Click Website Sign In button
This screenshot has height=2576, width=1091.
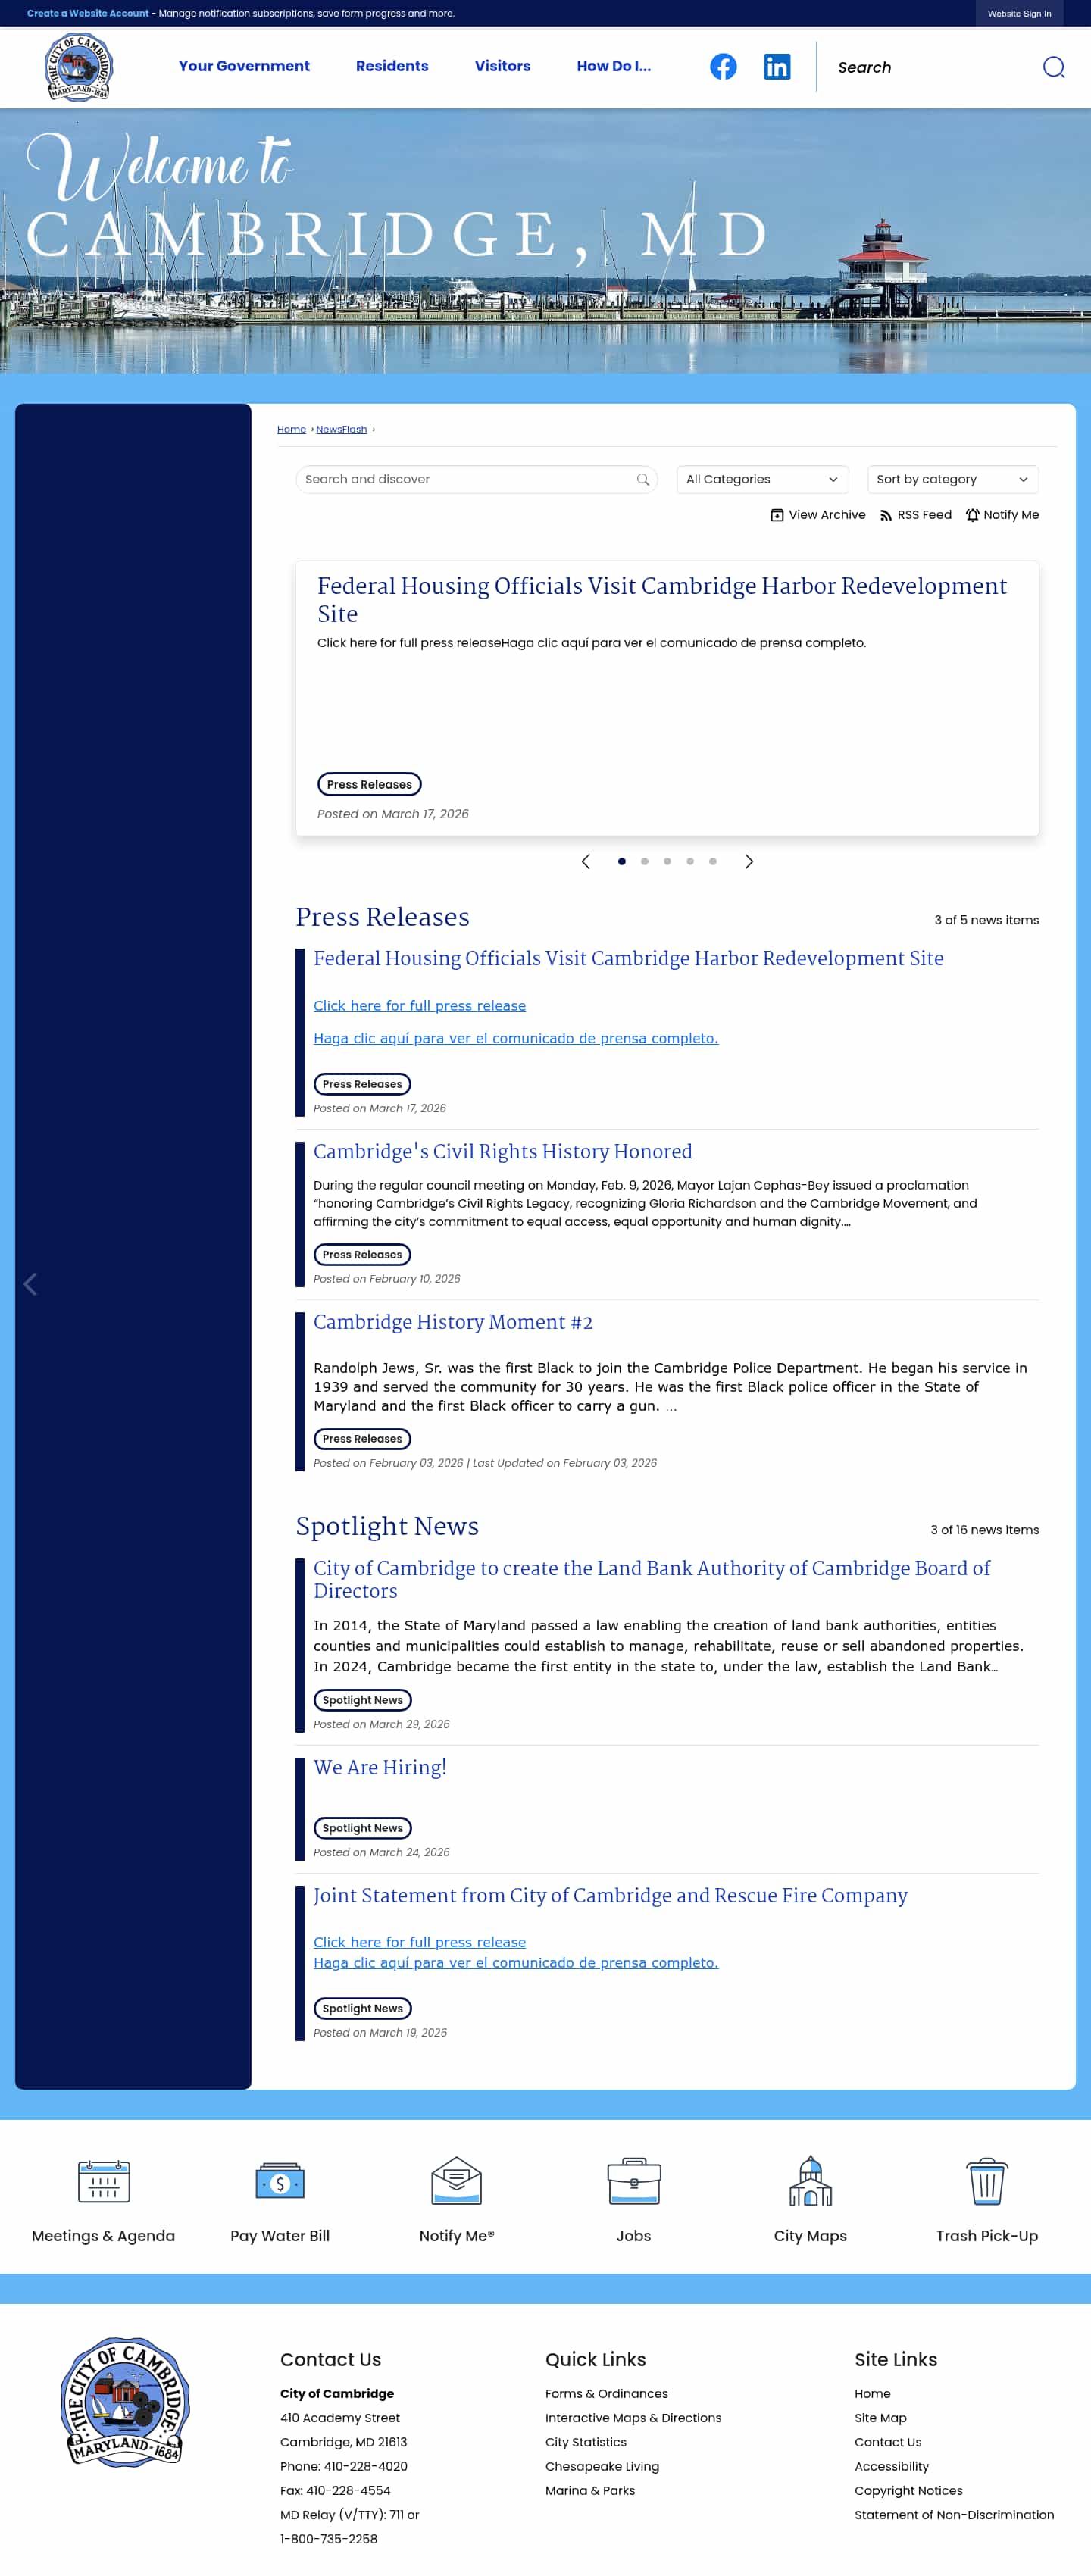1019,13
